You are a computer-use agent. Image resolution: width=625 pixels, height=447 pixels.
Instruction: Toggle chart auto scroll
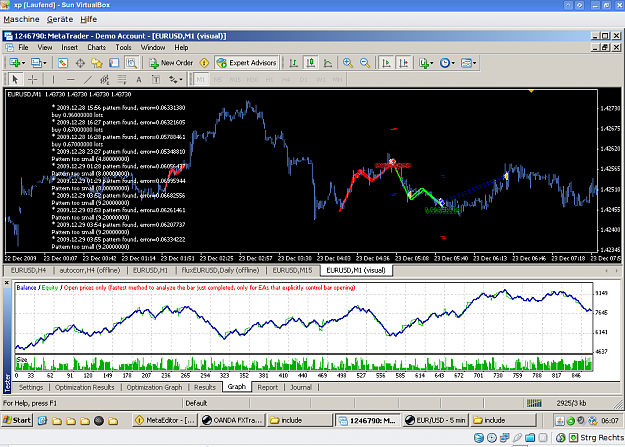(386, 63)
